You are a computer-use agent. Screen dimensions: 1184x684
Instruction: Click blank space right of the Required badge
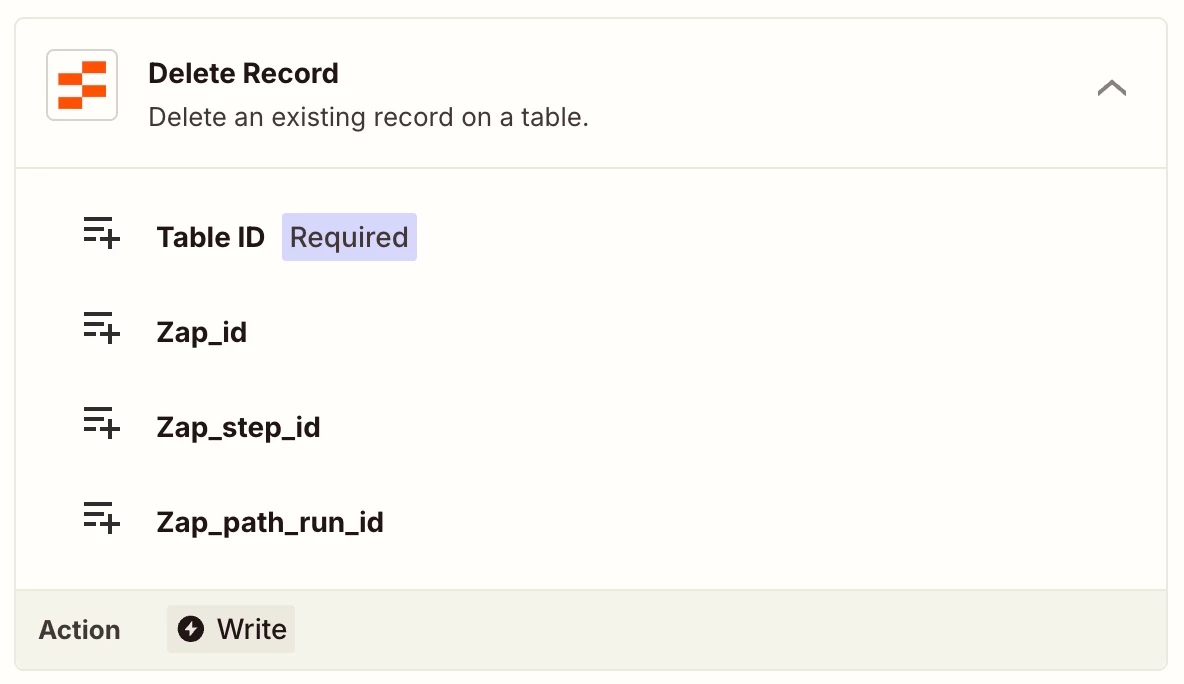tap(785, 237)
